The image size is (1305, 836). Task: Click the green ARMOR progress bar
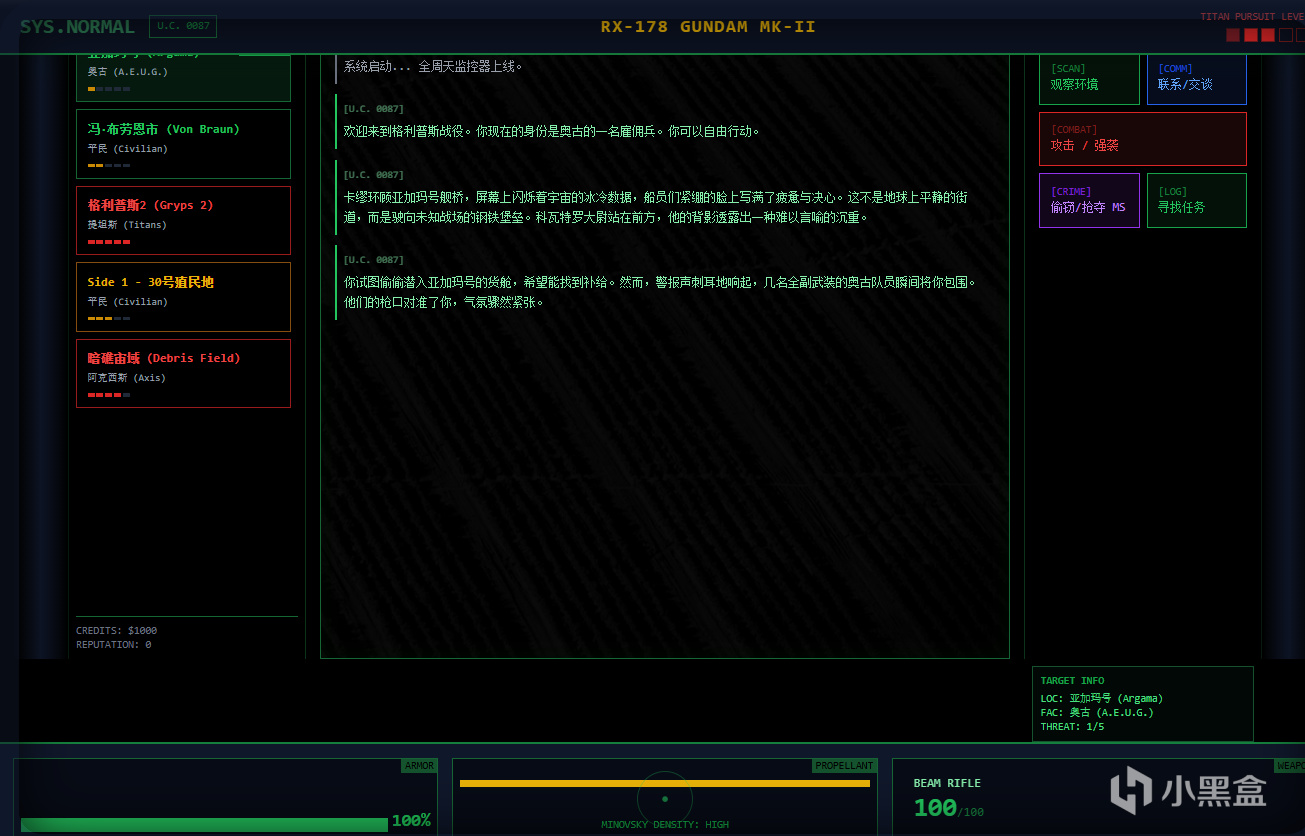click(204, 825)
